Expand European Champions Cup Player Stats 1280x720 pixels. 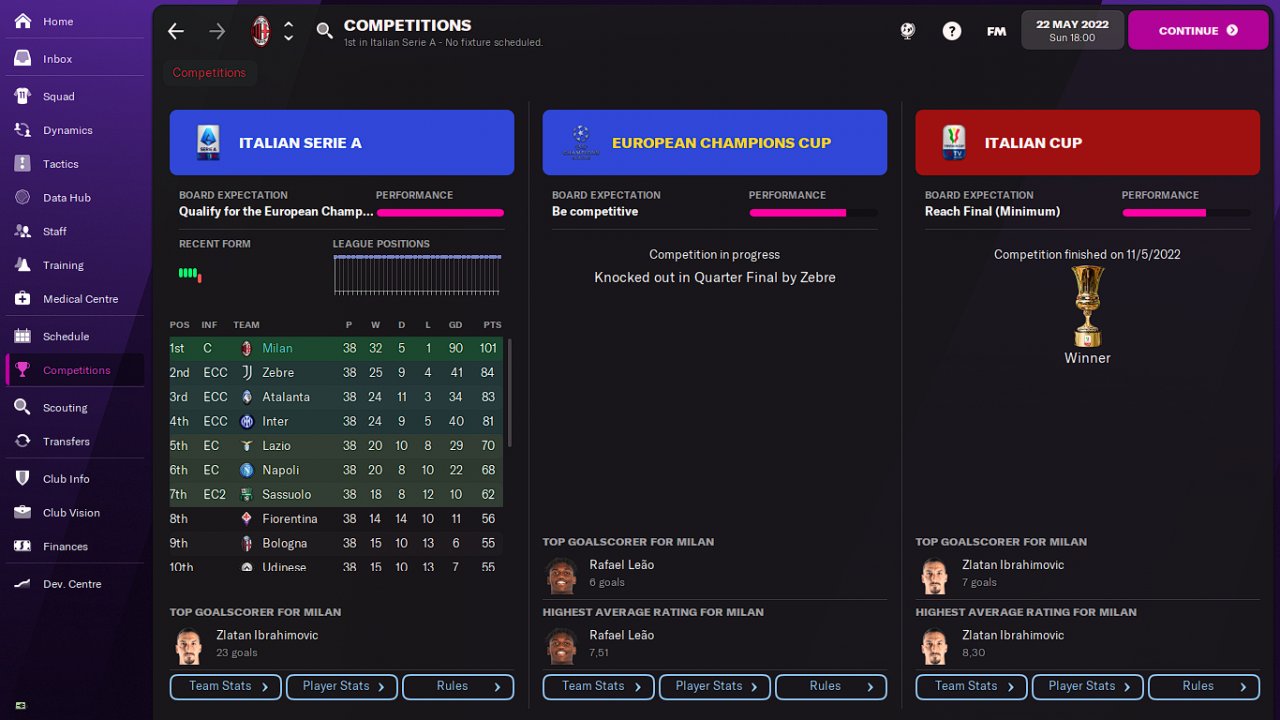(x=714, y=687)
